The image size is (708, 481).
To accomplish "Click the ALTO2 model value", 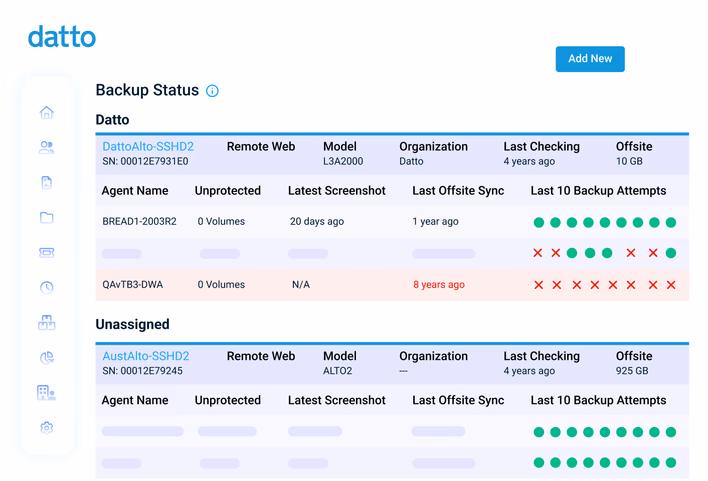I will coord(337,371).
